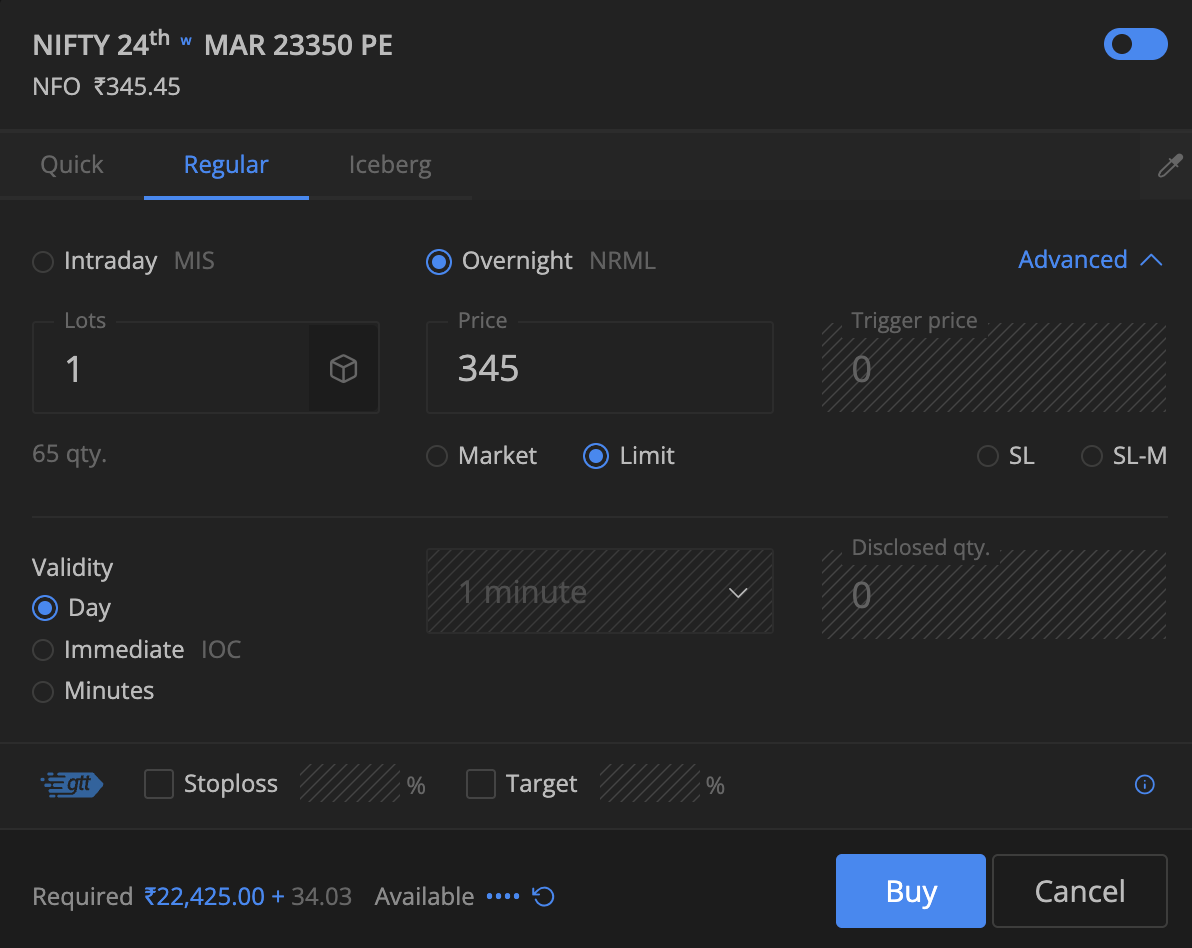Toggle the Buy/Sell switch
The width and height of the screenshot is (1192, 948).
pyautogui.click(x=1135, y=45)
